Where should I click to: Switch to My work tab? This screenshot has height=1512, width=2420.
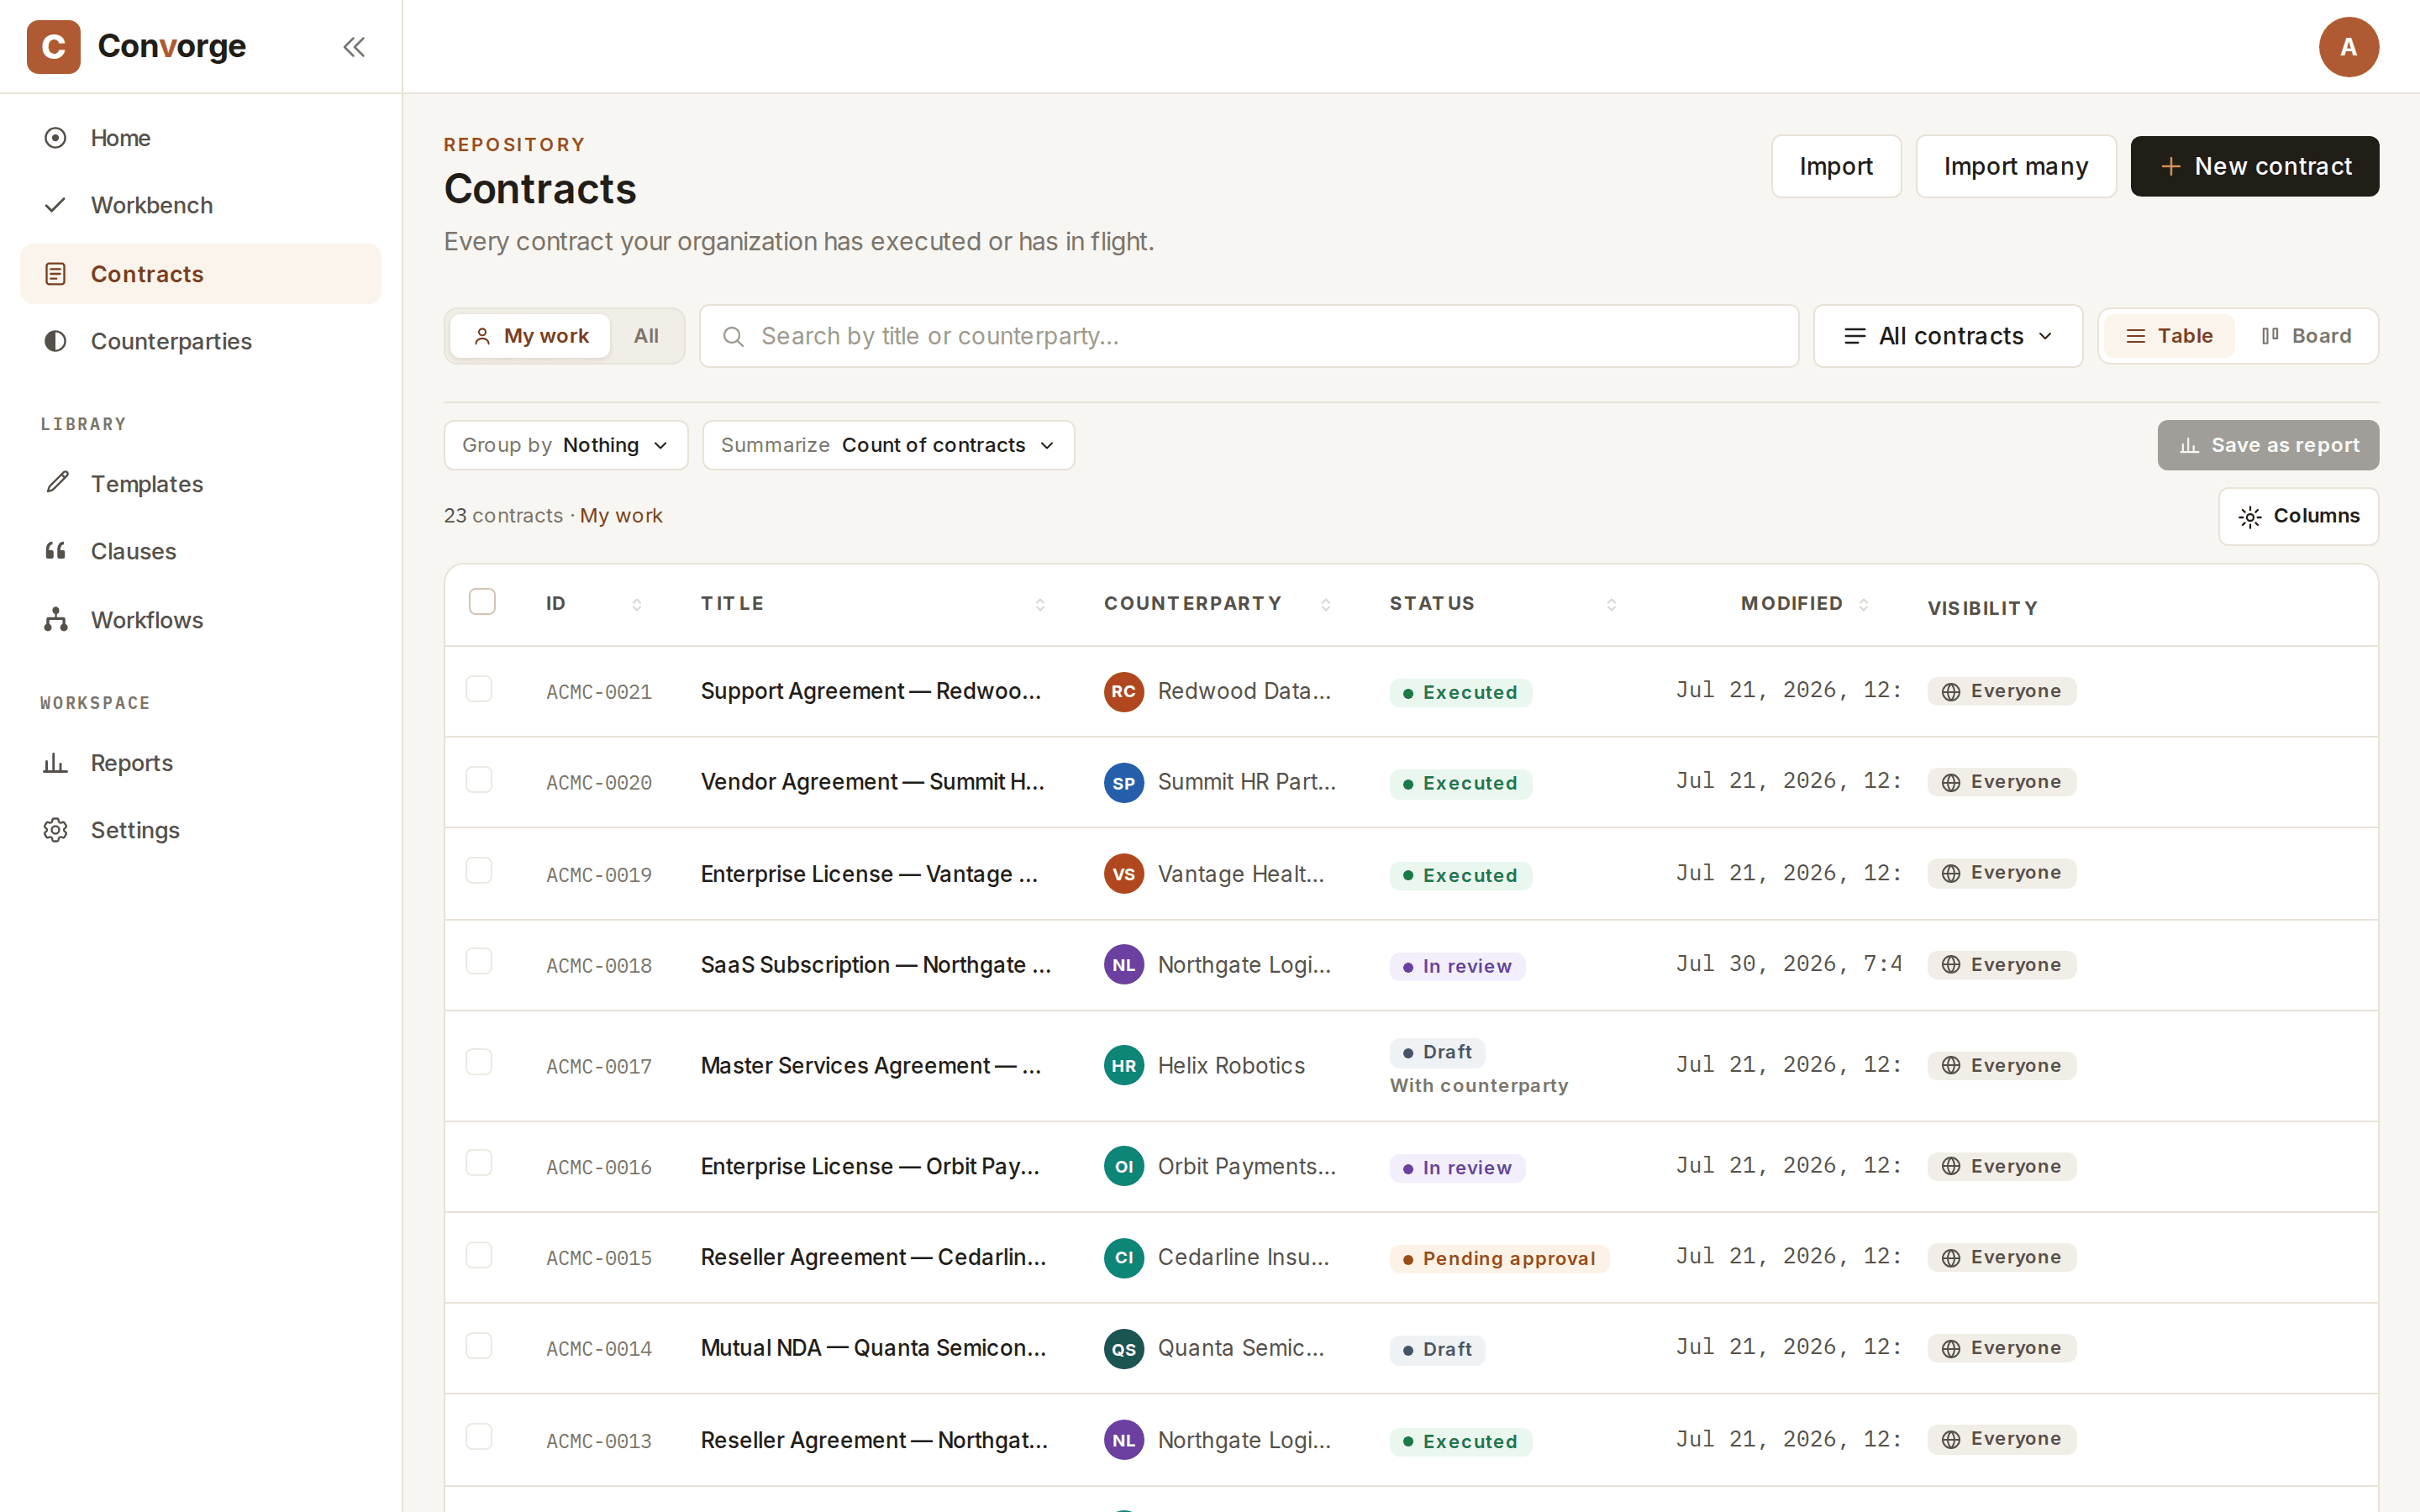(x=530, y=336)
